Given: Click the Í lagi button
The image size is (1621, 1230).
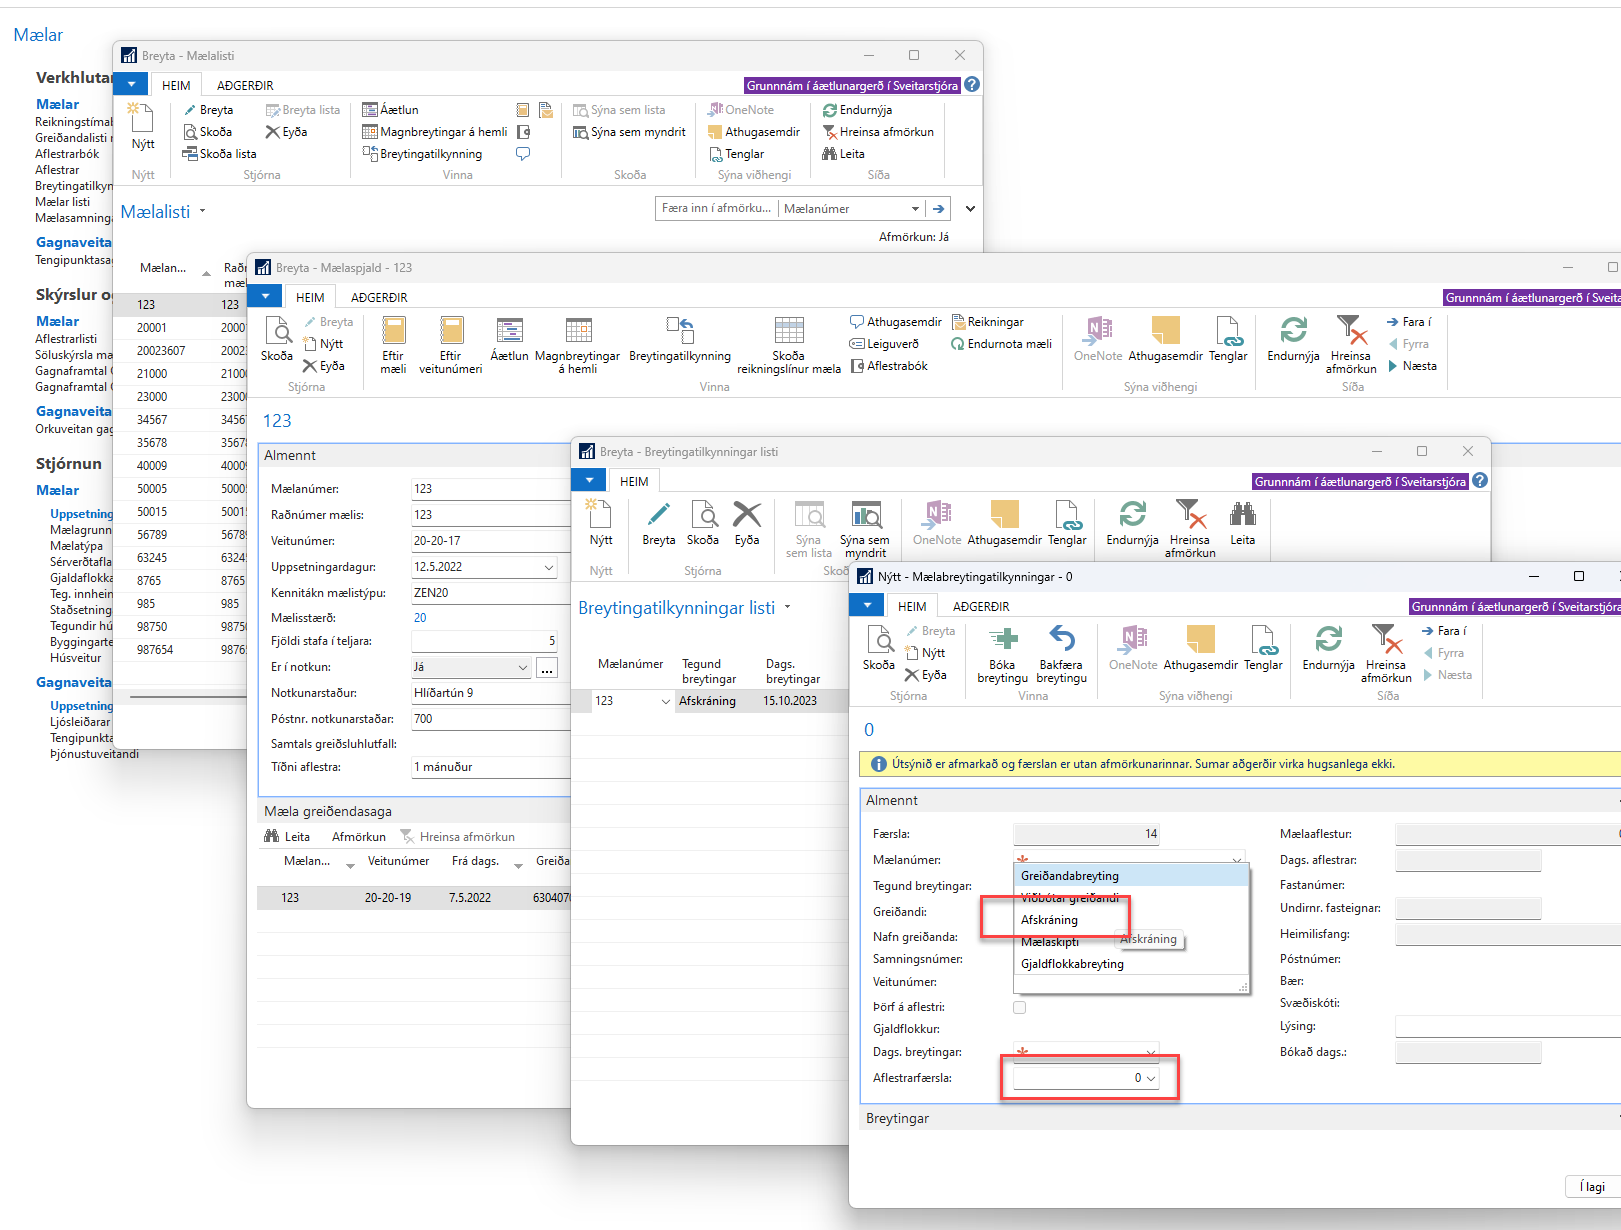Looking at the screenshot, I should [1591, 1186].
